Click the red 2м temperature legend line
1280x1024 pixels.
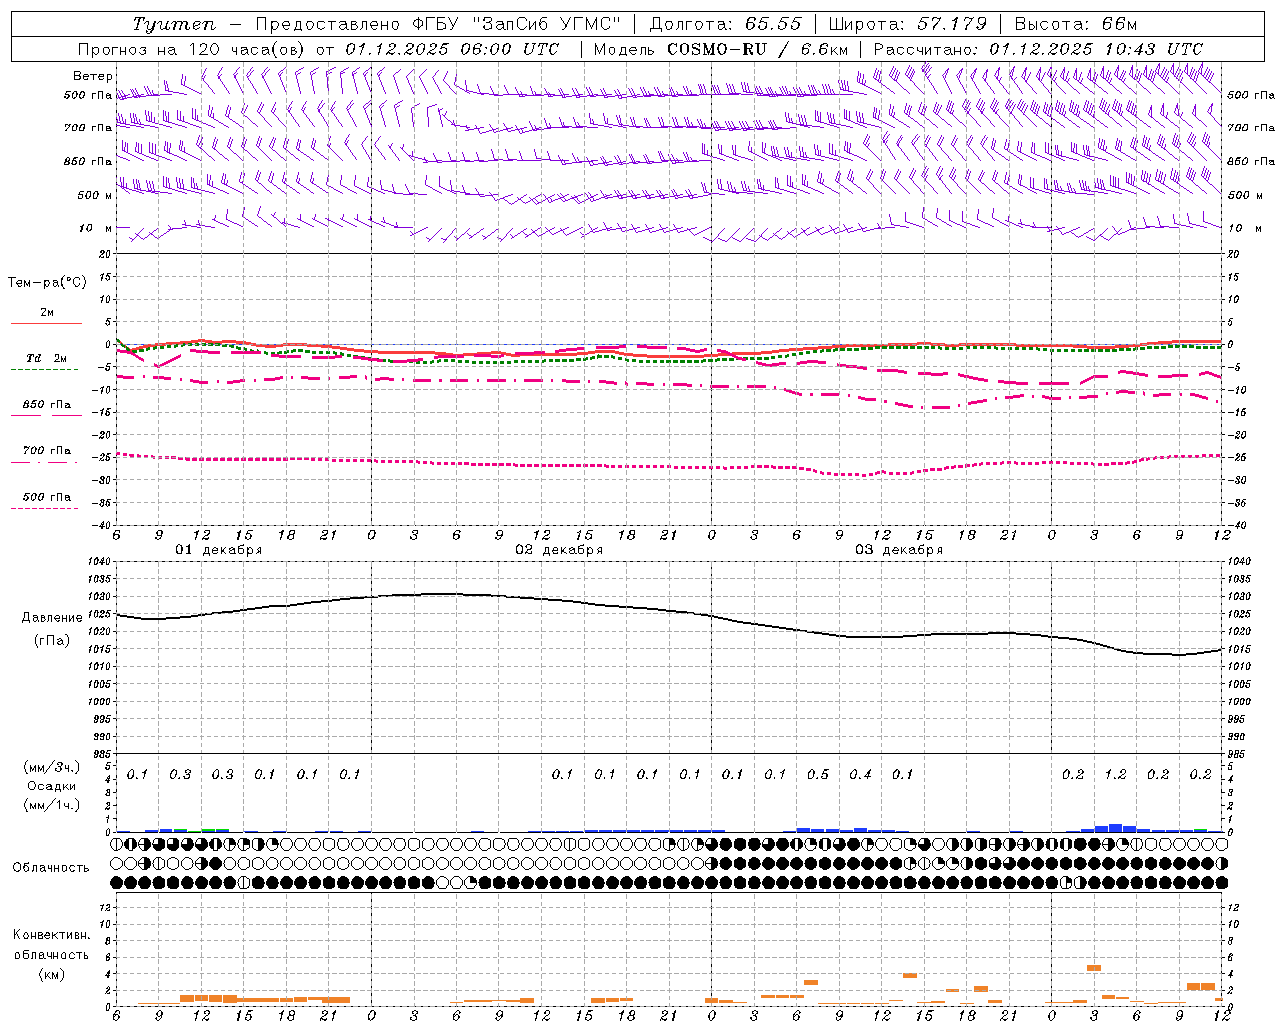[46, 323]
